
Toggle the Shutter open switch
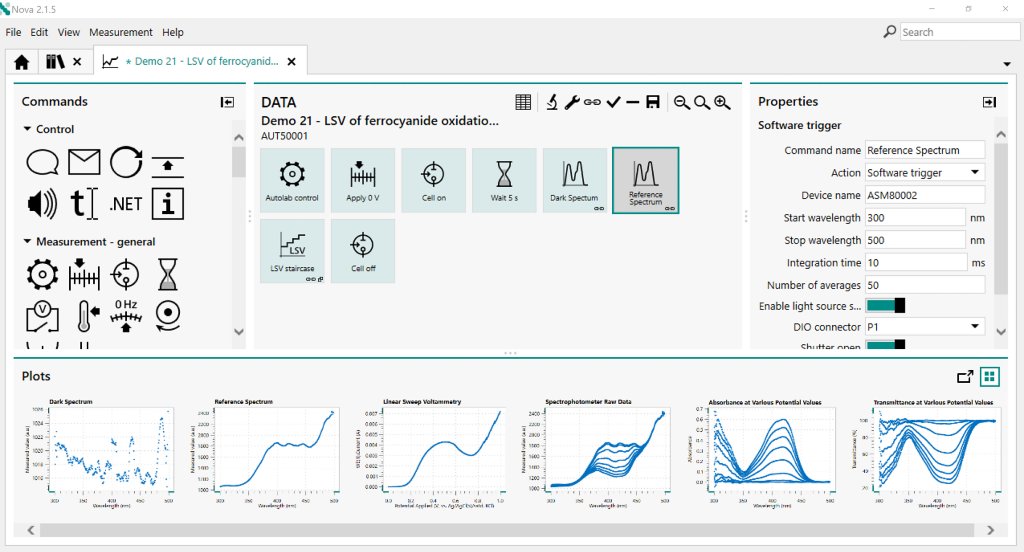(x=885, y=344)
